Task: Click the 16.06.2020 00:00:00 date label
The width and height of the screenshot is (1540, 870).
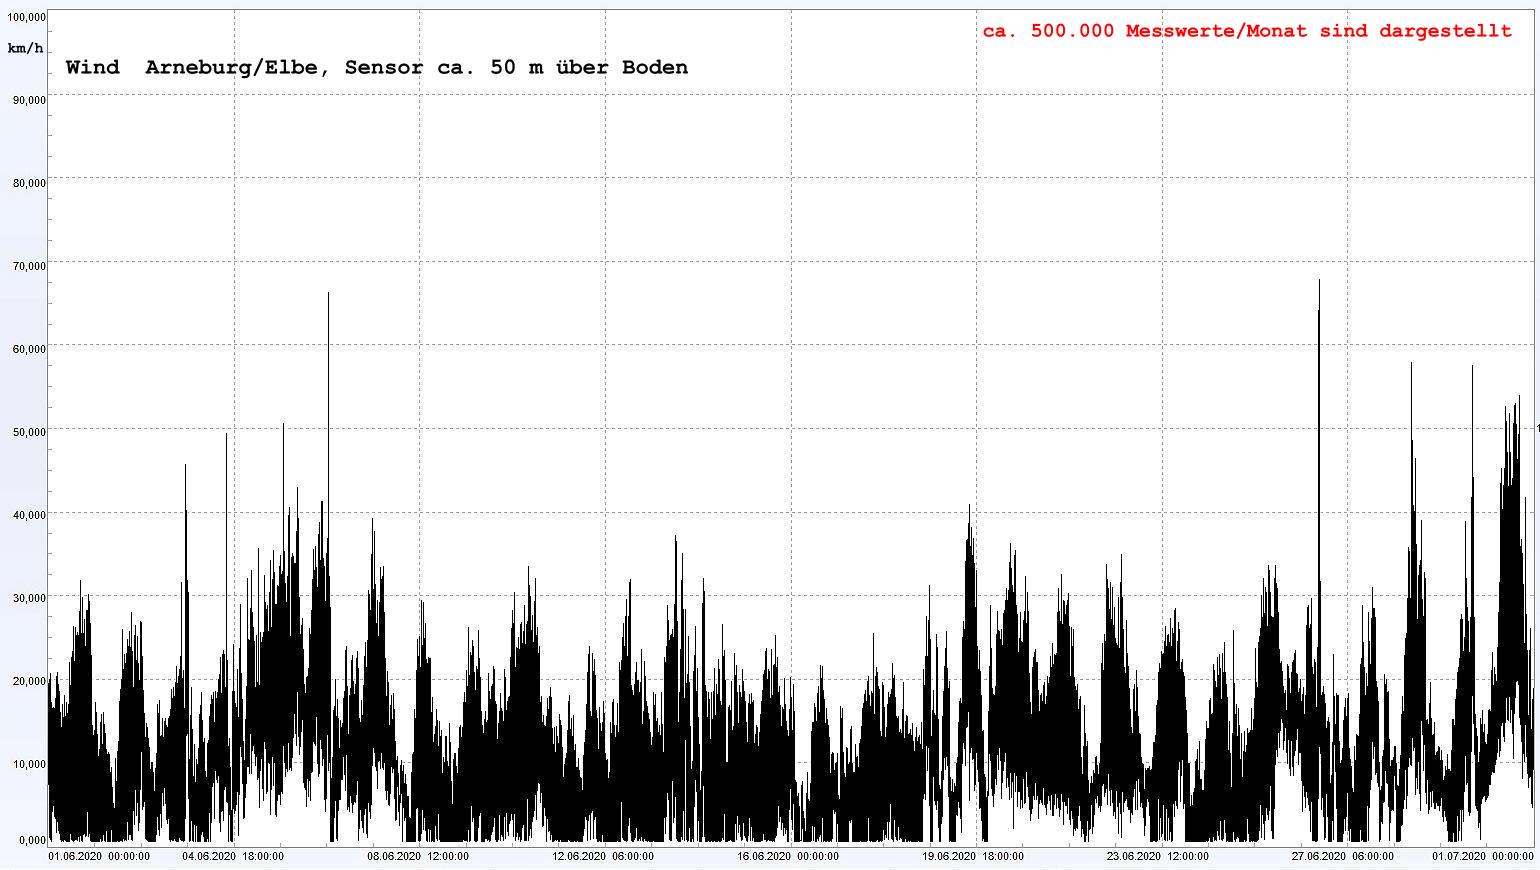Action: 788,856
